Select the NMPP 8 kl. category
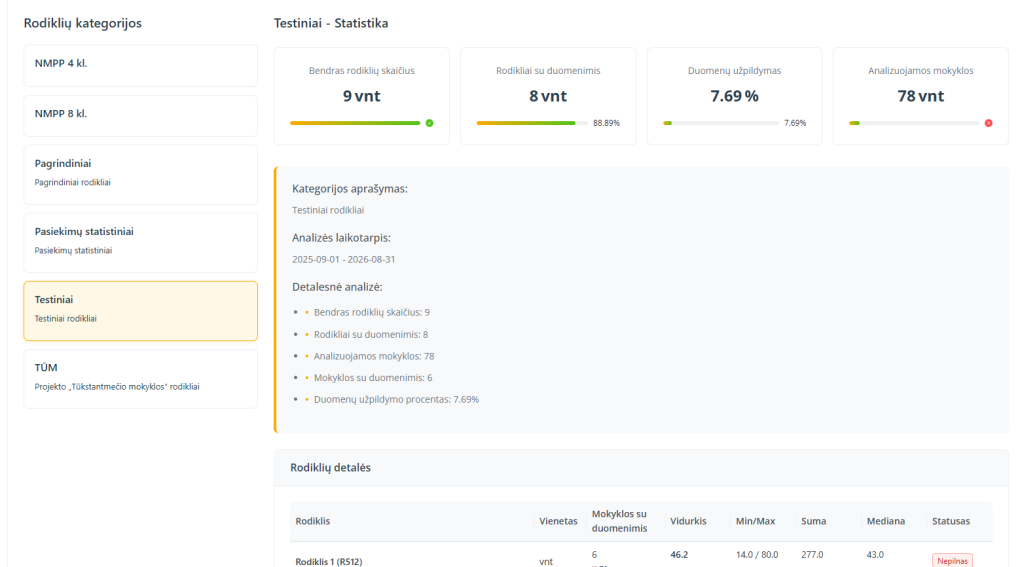Screen dimensions: 1024x567 [140, 115]
